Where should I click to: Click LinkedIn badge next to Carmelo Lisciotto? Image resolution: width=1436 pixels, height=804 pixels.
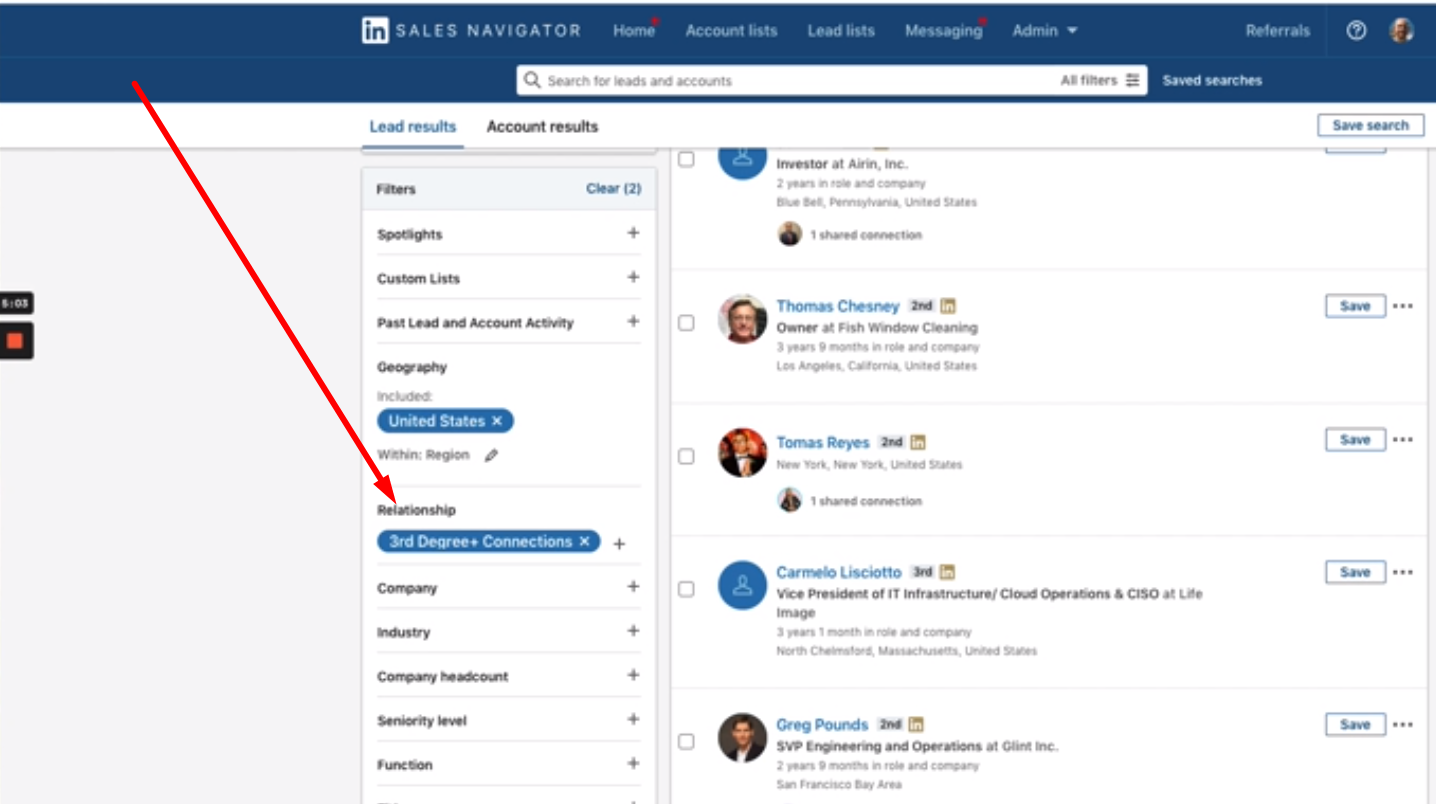pyautogui.click(x=947, y=572)
